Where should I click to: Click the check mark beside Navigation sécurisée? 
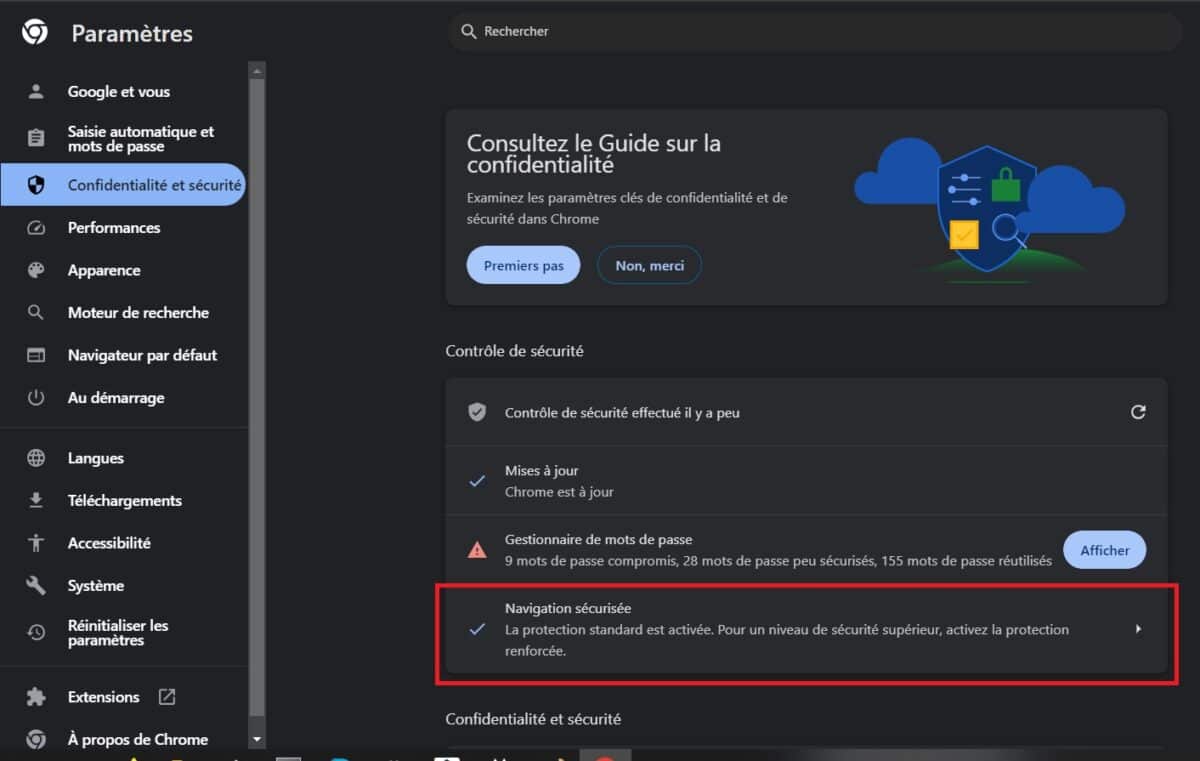(477, 629)
